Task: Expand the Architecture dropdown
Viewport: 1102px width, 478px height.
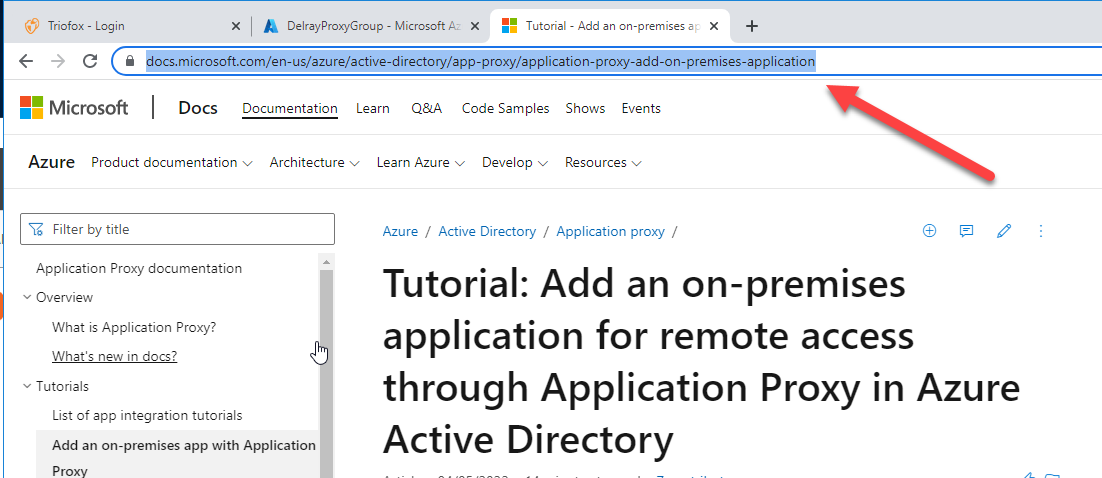Action: coord(314,162)
